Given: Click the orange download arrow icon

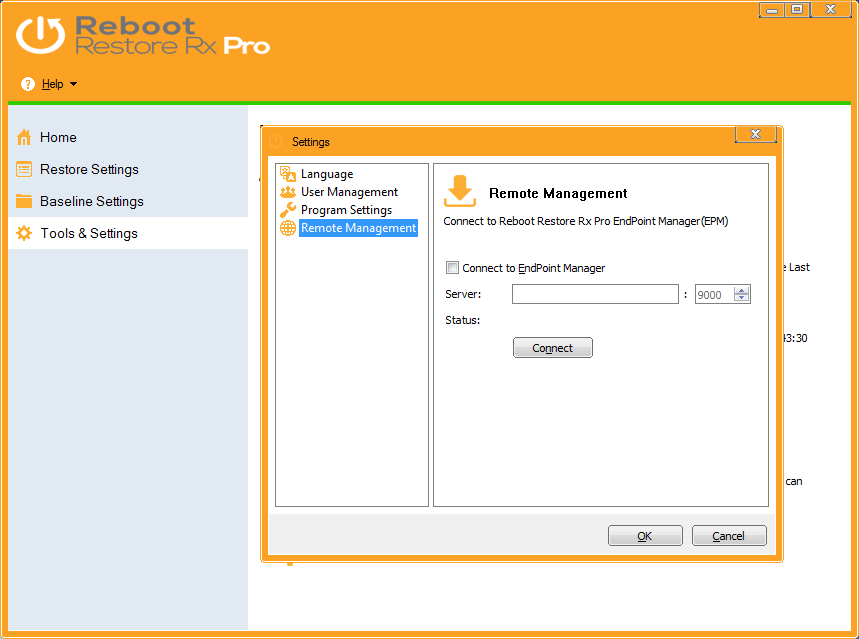Looking at the screenshot, I should (460, 191).
